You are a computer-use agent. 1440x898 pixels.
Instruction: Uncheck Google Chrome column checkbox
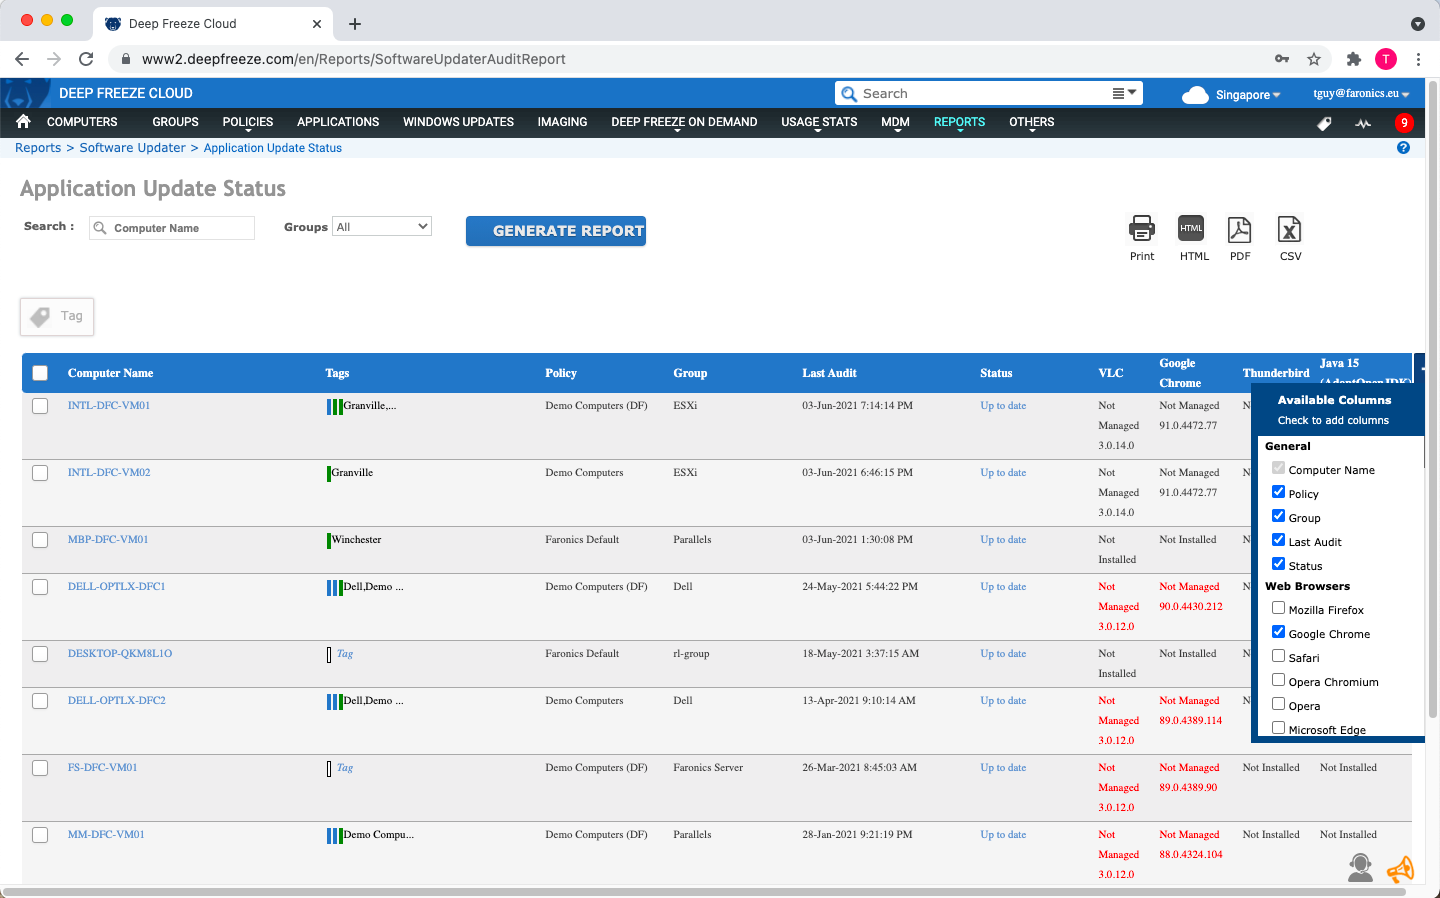[x=1278, y=632]
